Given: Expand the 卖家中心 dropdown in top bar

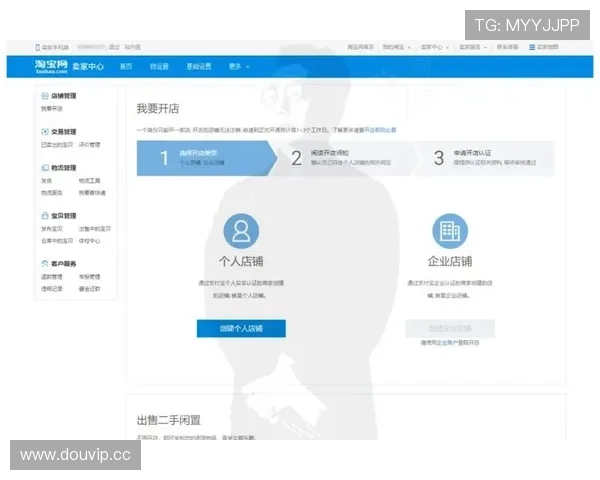Looking at the screenshot, I should point(435,47).
